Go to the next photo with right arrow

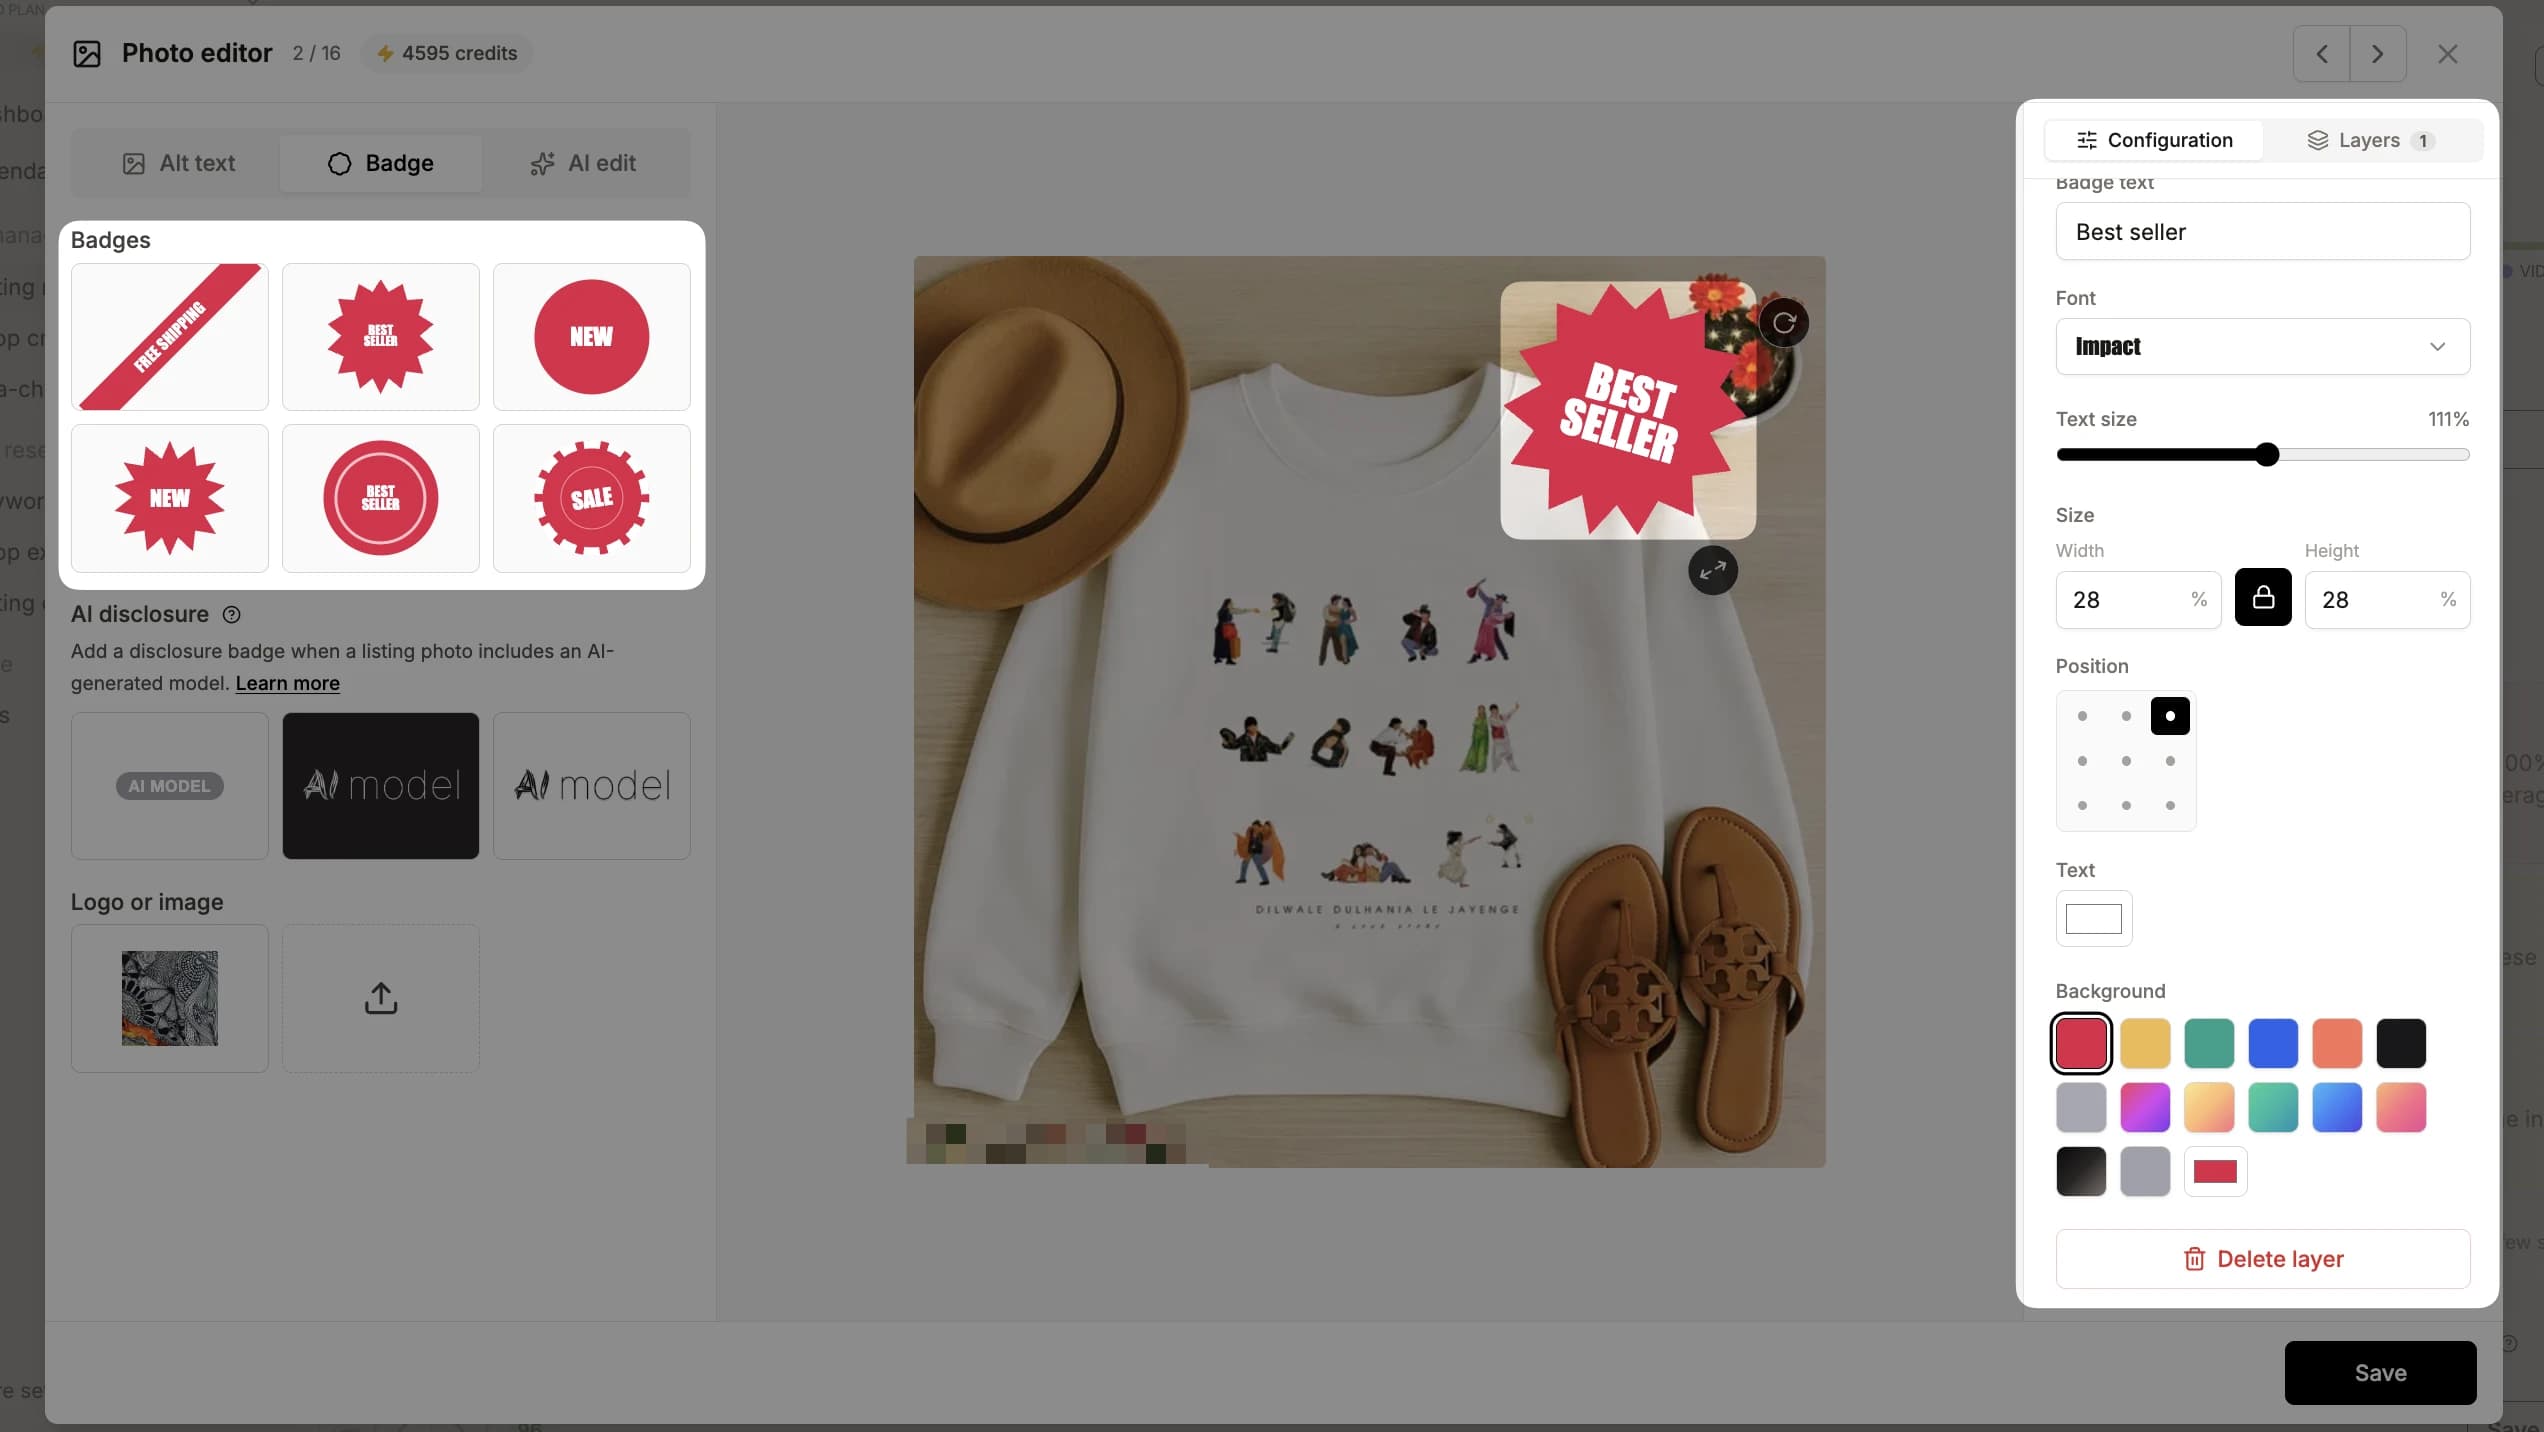pyautogui.click(x=2378, y=54)
